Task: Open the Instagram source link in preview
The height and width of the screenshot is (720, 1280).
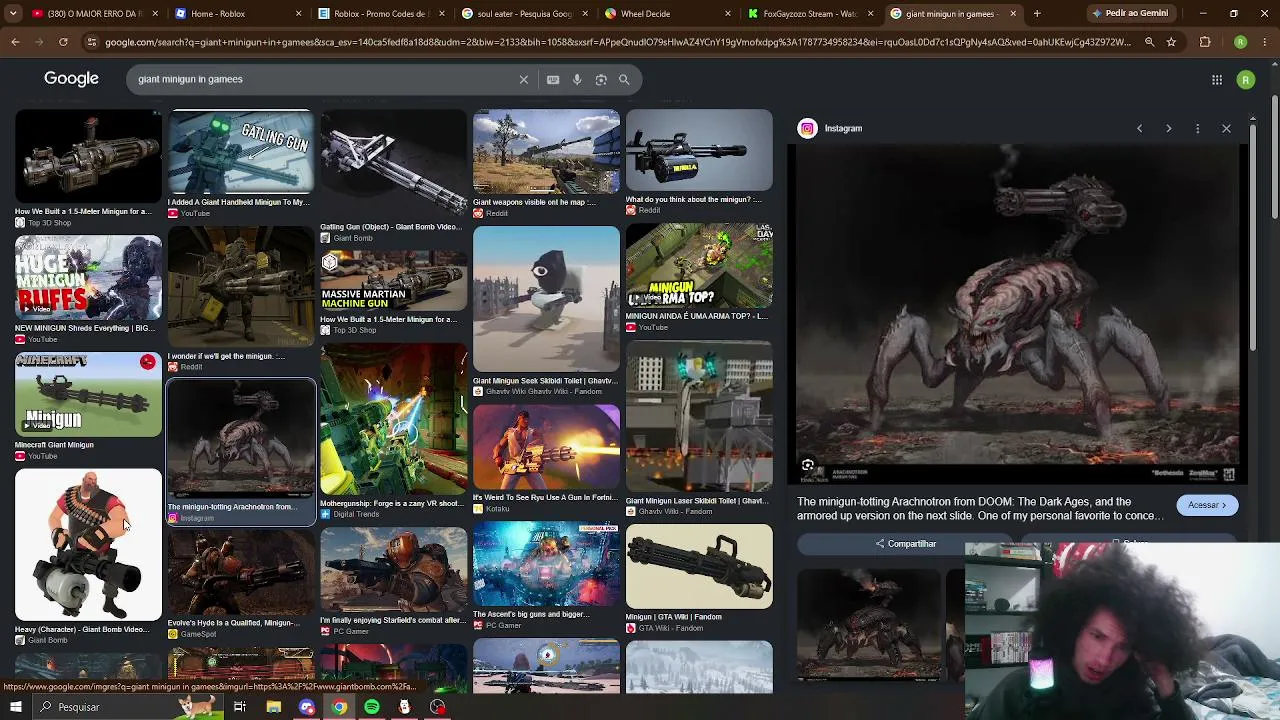Action: coord(843,128)
